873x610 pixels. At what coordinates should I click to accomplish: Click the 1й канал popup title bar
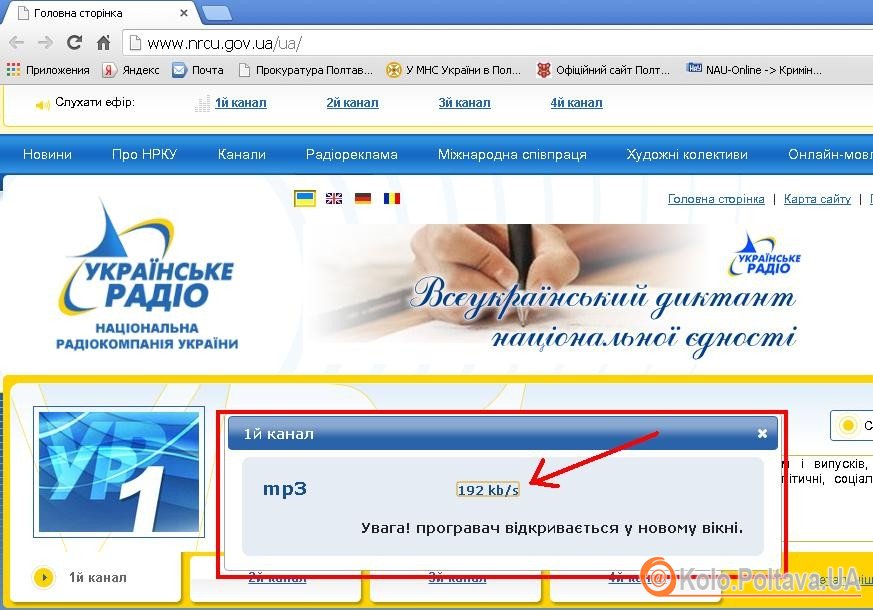click(503, 433)
